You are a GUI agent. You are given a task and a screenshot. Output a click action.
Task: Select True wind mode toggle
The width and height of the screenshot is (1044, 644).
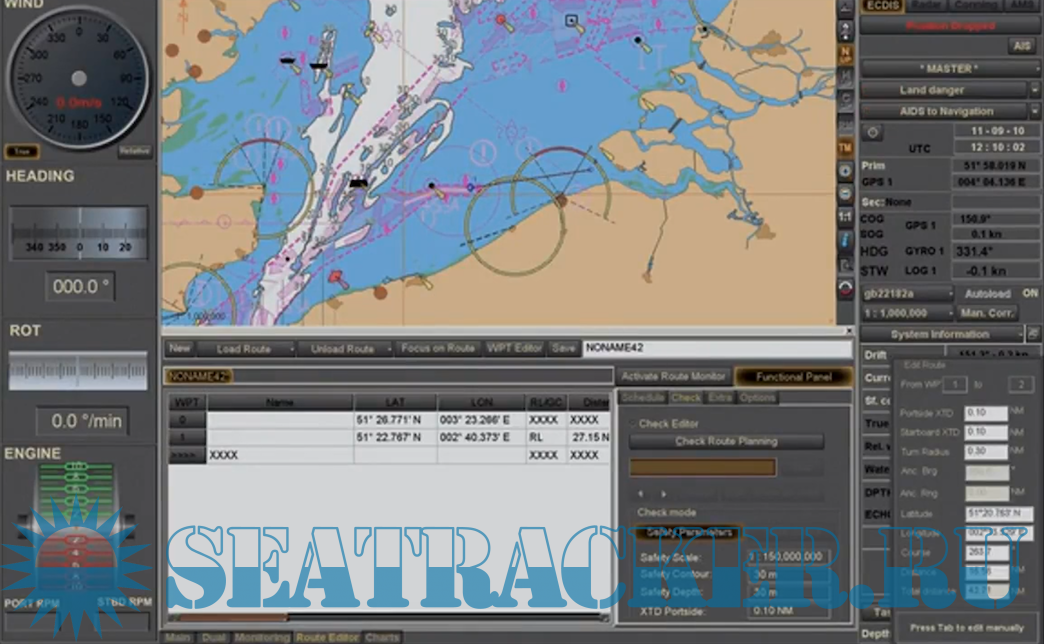click(x=21, y=152)
